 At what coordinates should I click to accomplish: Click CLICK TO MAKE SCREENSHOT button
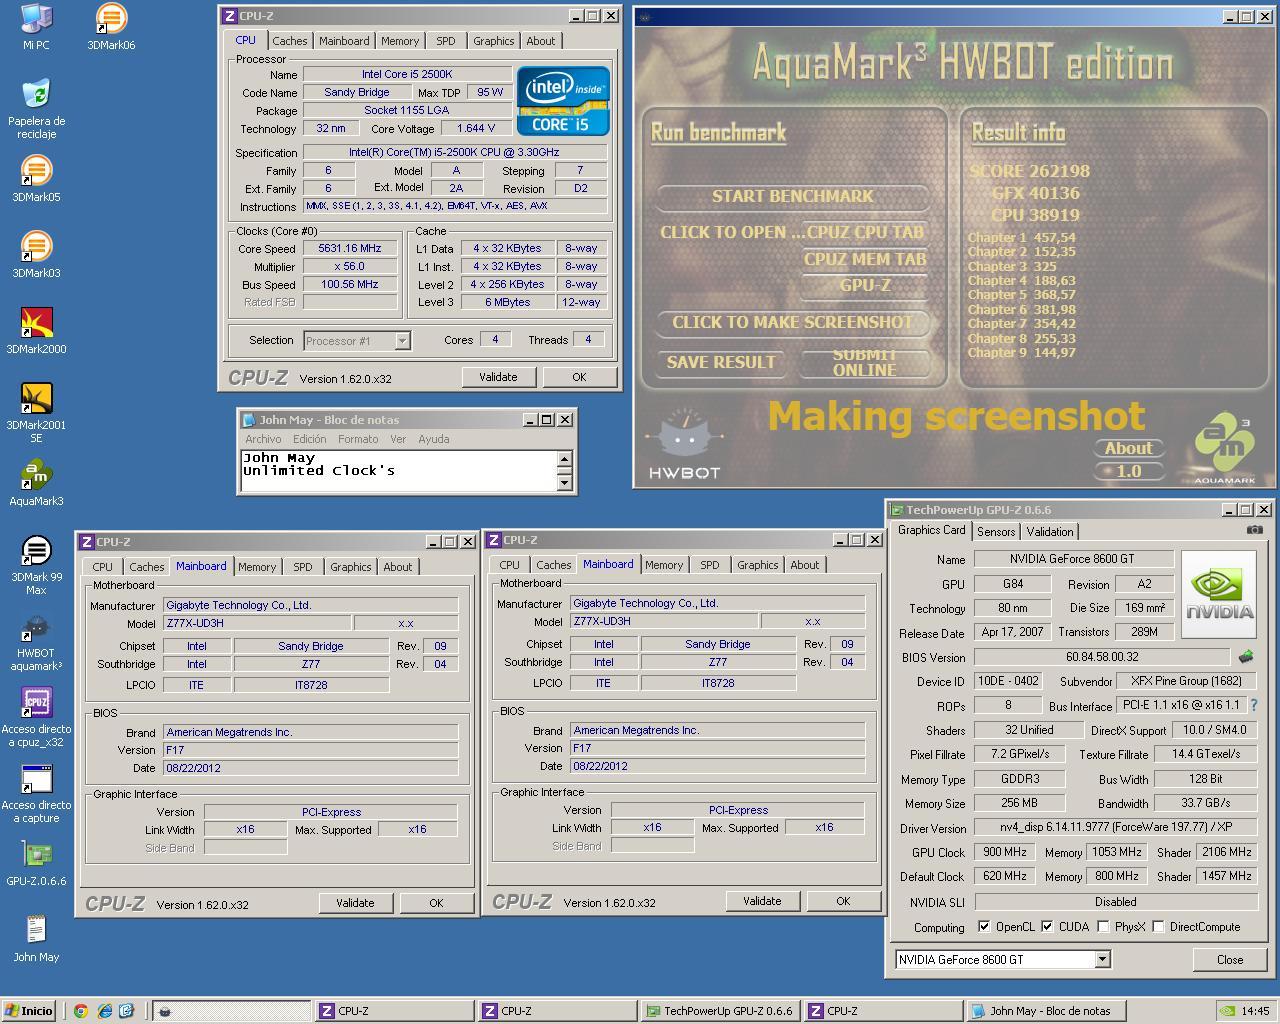[793, 322]
